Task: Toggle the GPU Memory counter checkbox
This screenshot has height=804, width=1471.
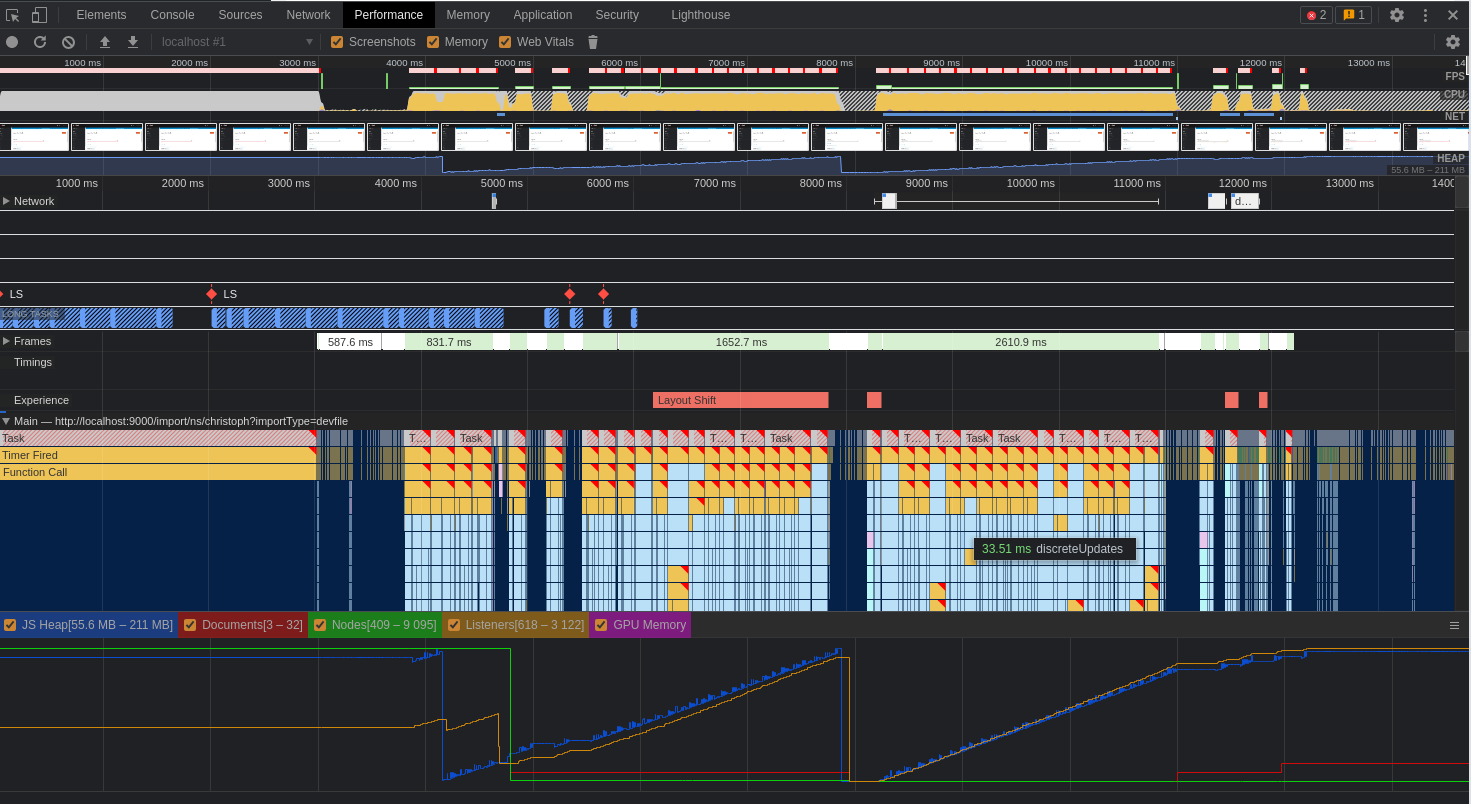Action: coord(601,625)
